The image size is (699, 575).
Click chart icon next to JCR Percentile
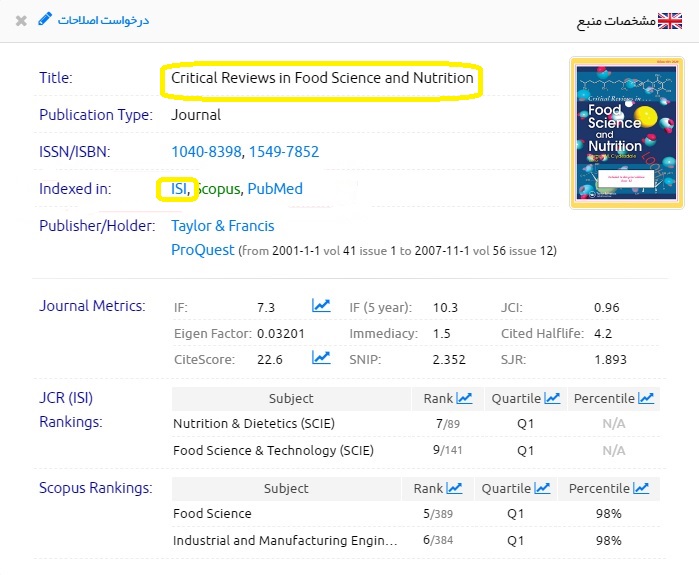click(647, 398)
